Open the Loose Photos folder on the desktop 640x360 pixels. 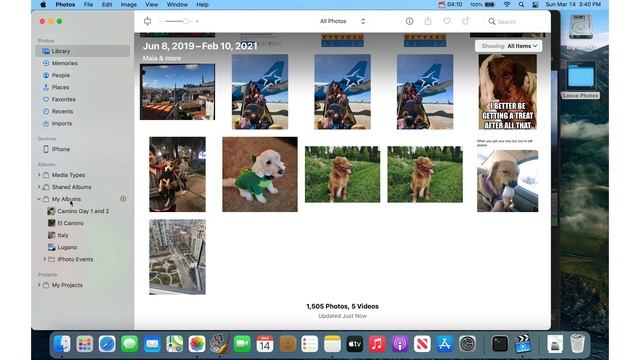[x=580, y=80]
